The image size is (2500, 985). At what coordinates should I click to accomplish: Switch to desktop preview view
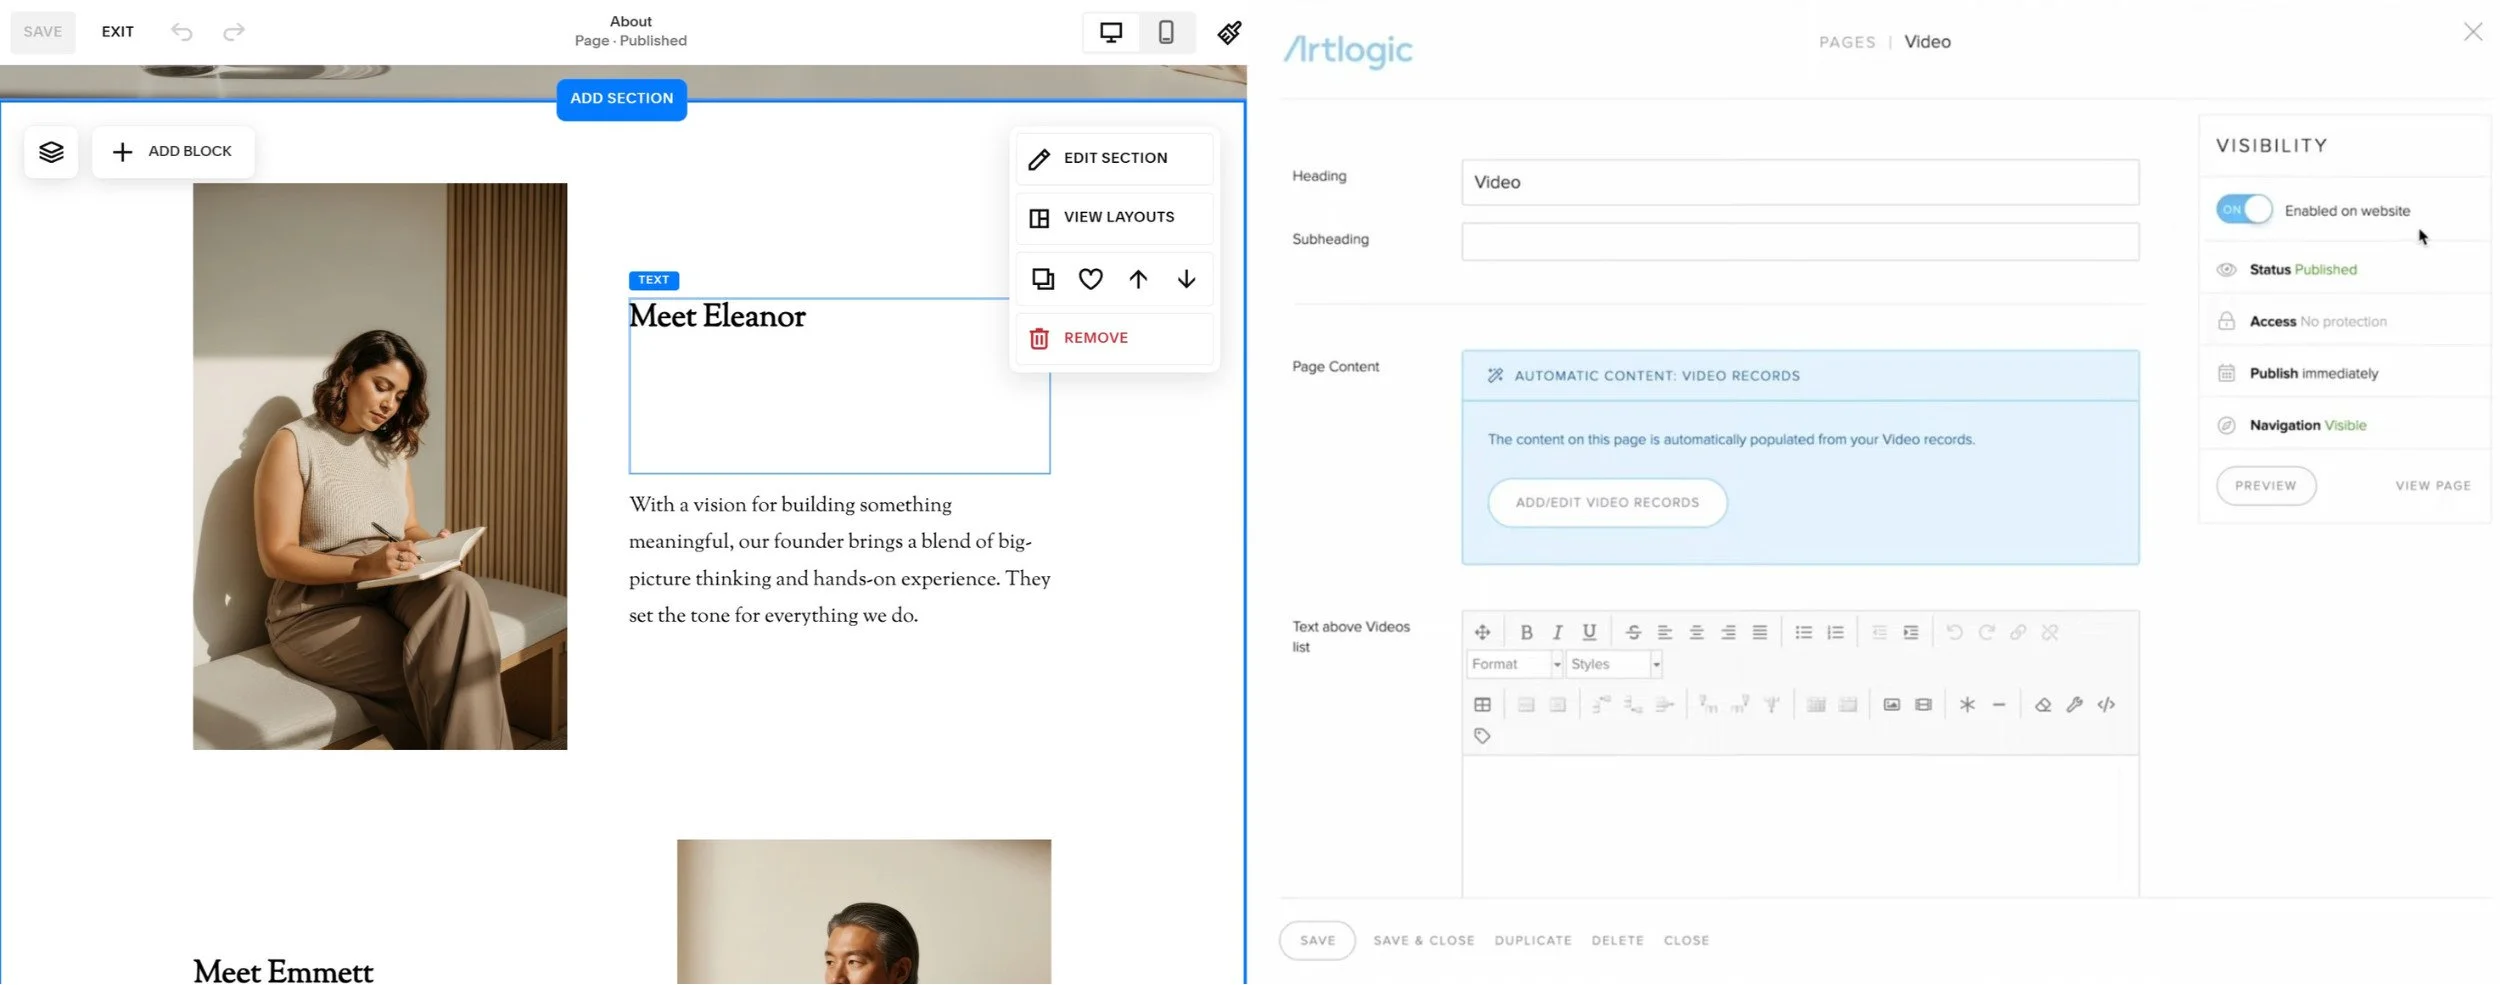(1111, 32)
